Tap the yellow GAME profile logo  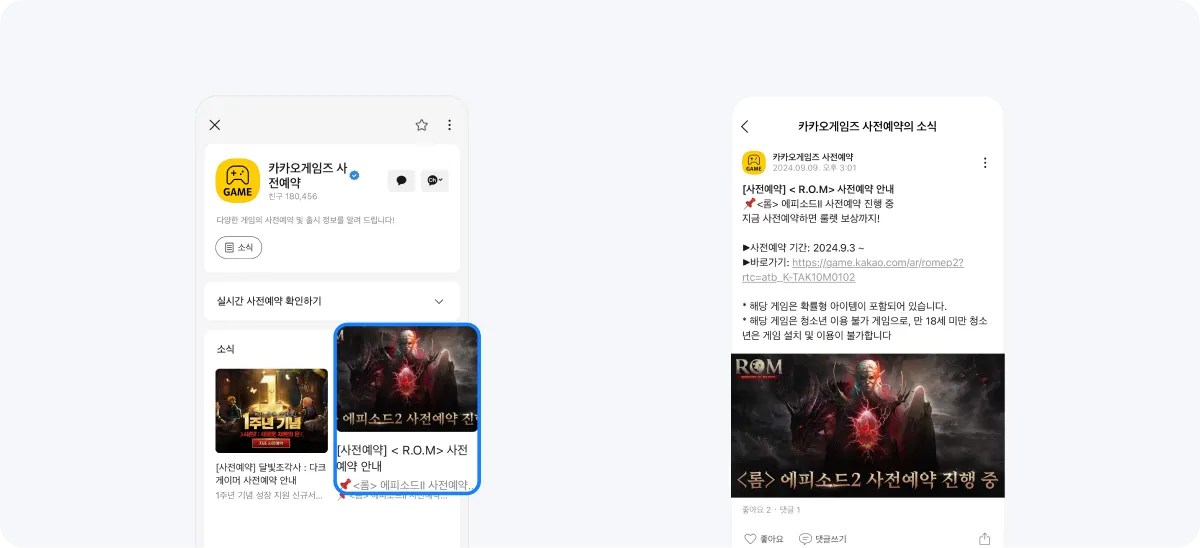(238, 181)
